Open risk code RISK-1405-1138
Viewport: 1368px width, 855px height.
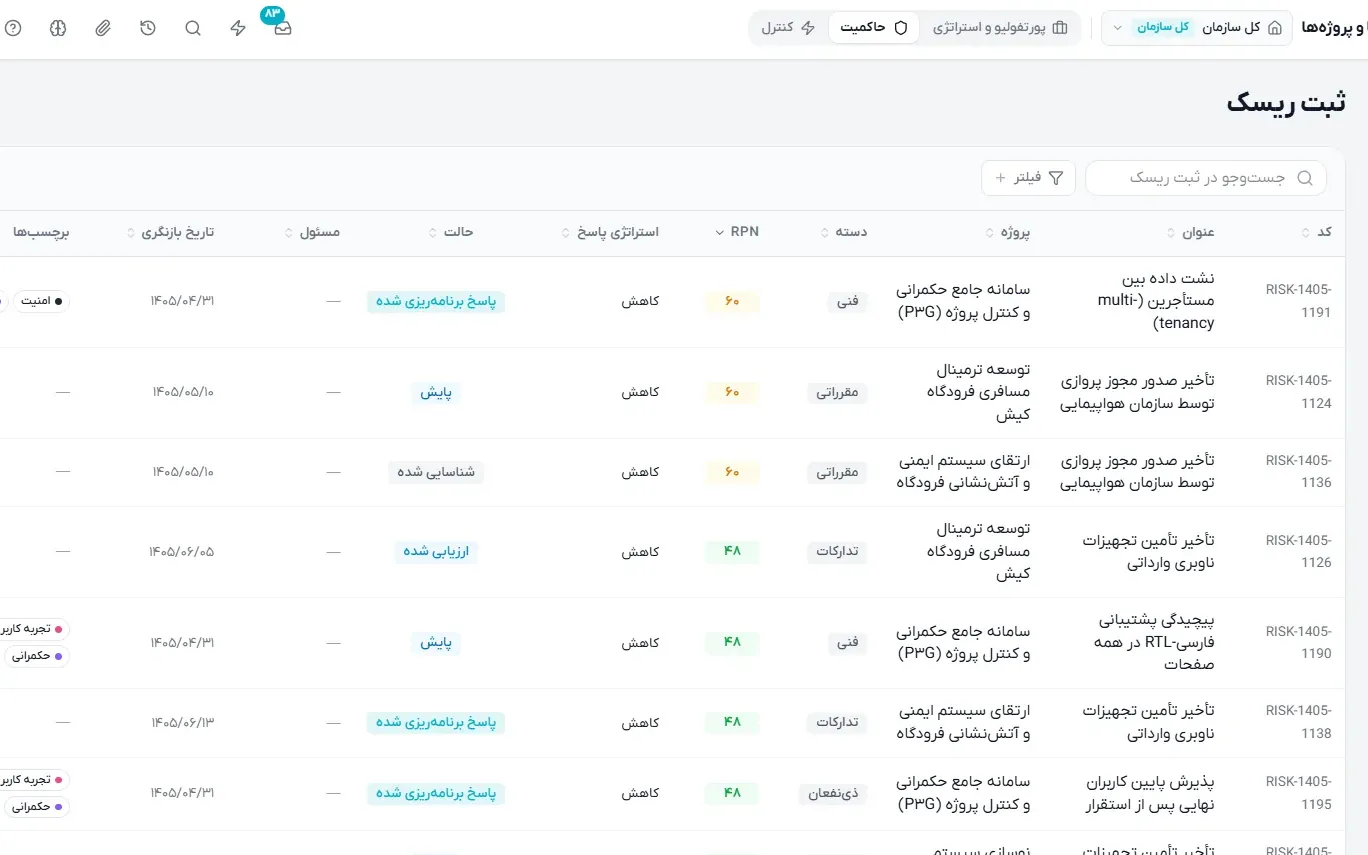[x=1298, y=722]
